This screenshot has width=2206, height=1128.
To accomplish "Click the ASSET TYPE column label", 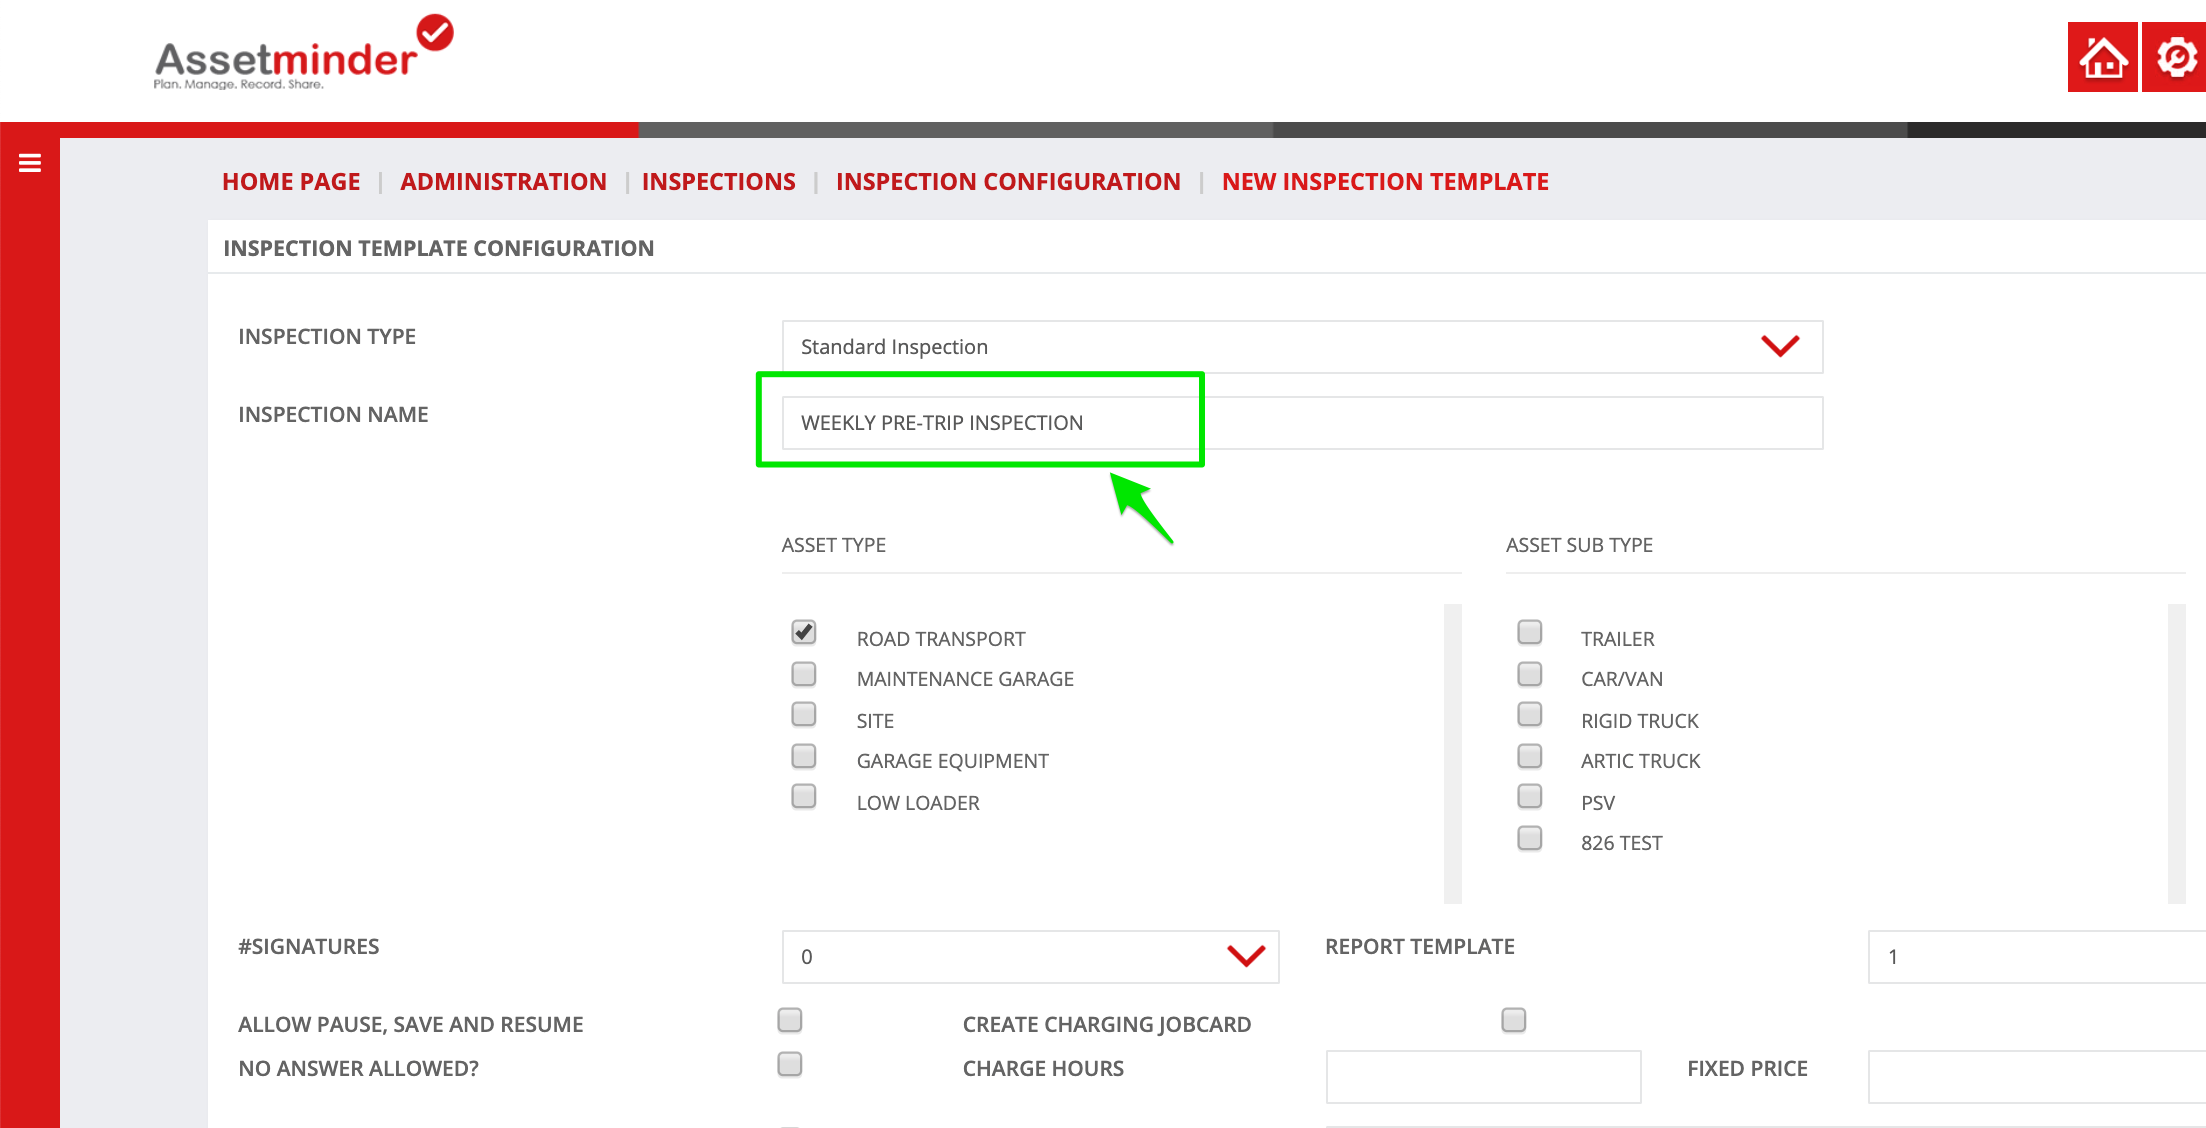I will pyautogui.click(x=834, y=545).
